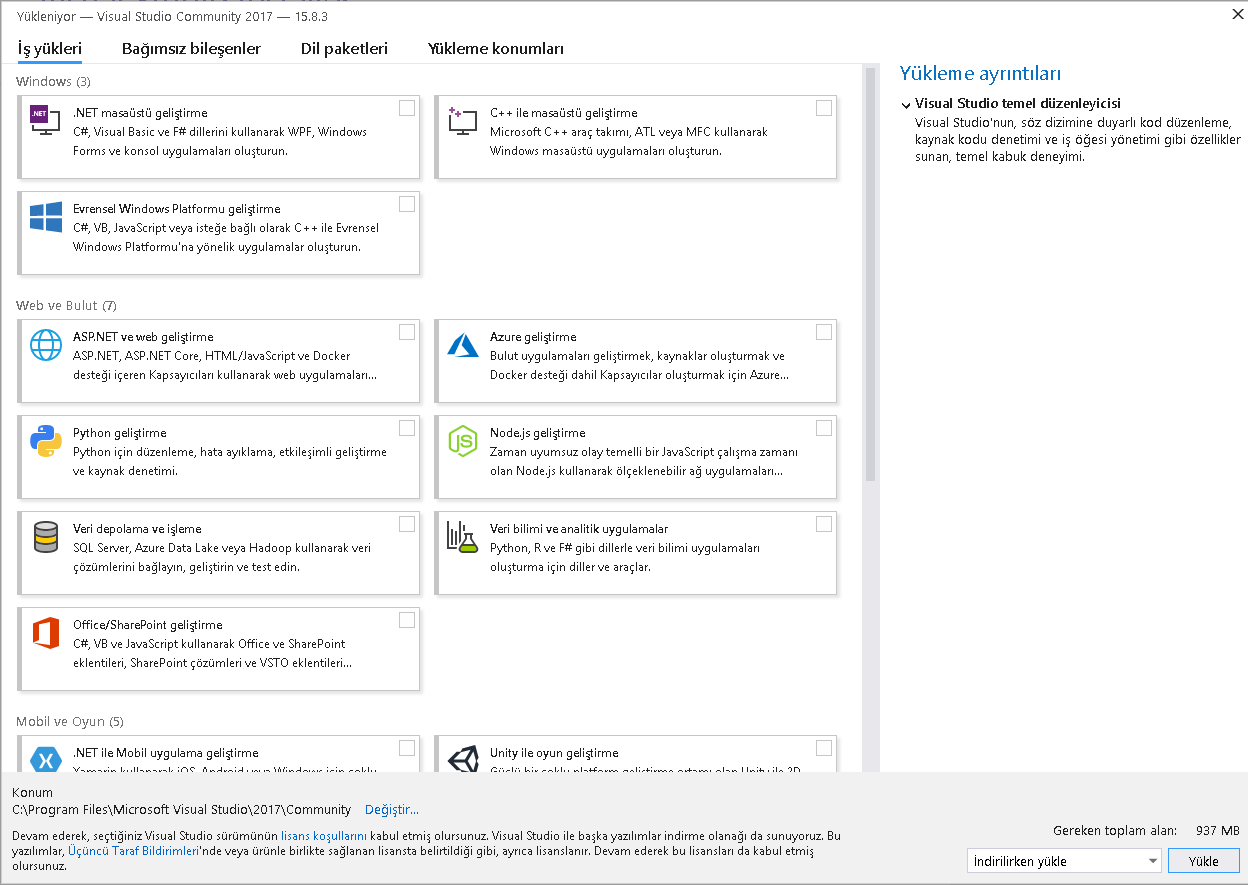Click the Web ve Bulut (7) heading
The width and height of the screenshot is (1248, 885).
66,305
